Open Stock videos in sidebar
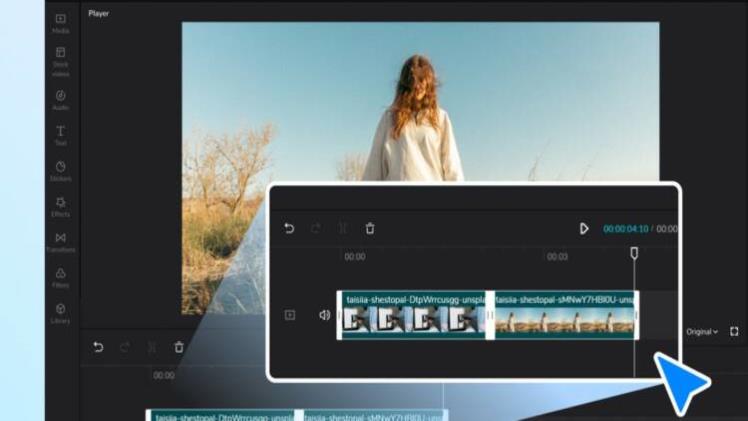The image size is (748, 421). pos(60,58)
